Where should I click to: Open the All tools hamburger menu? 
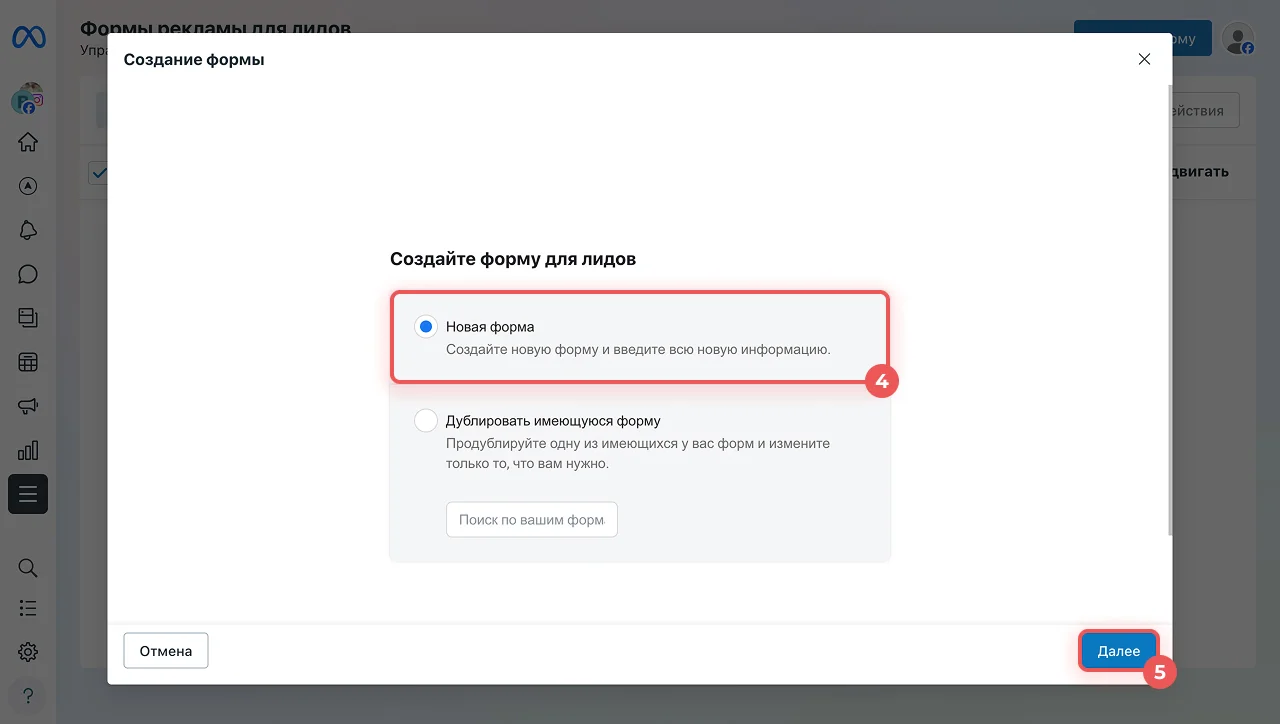coord(28,494)
